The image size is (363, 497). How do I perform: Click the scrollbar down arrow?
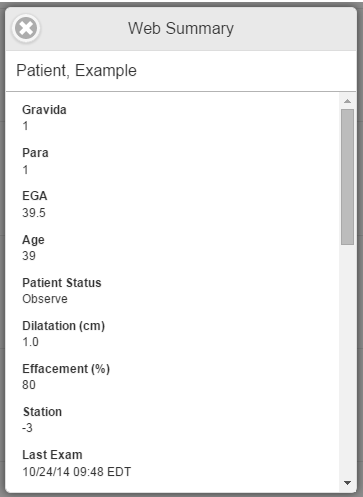[x=347, y=483]
